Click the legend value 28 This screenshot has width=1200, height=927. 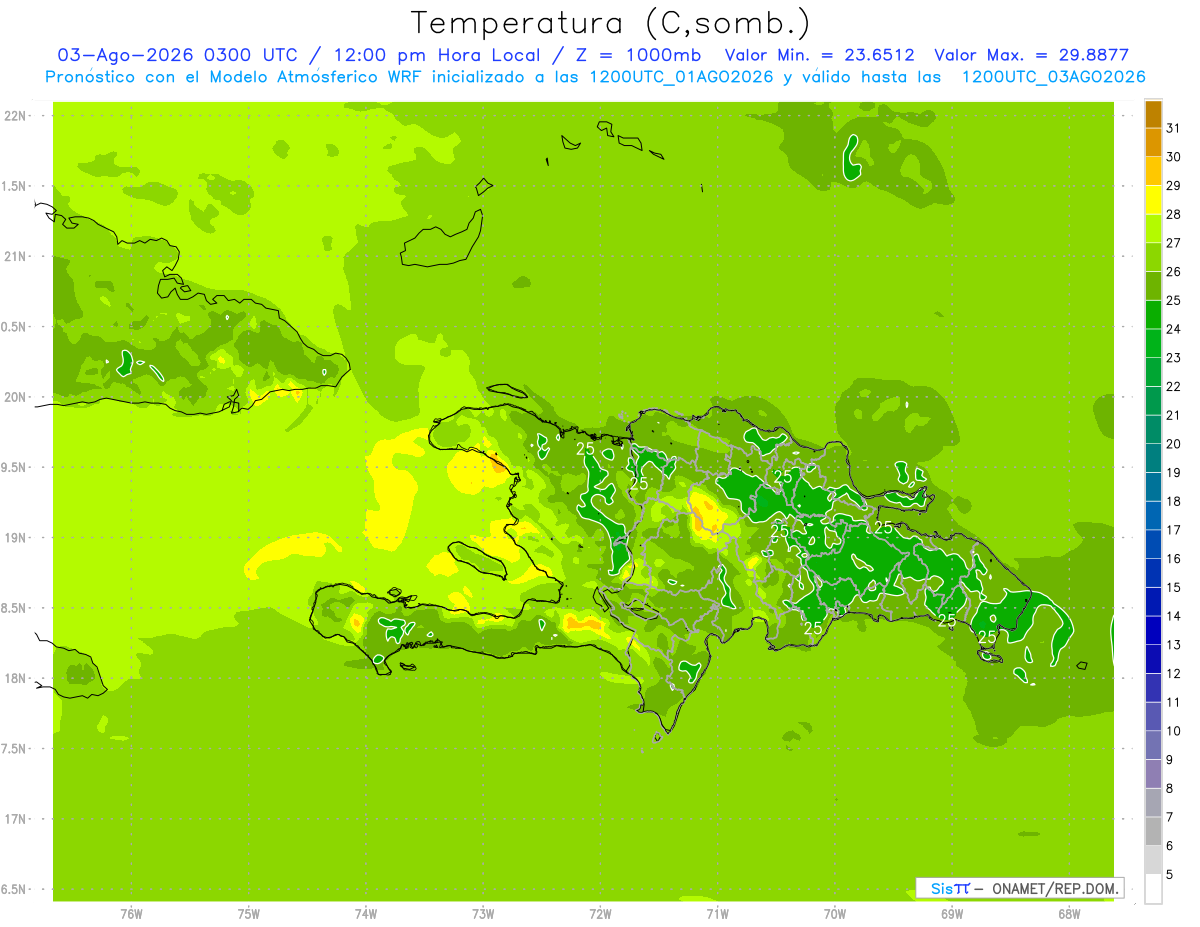pyautogui.click(x=1173, y=214)
